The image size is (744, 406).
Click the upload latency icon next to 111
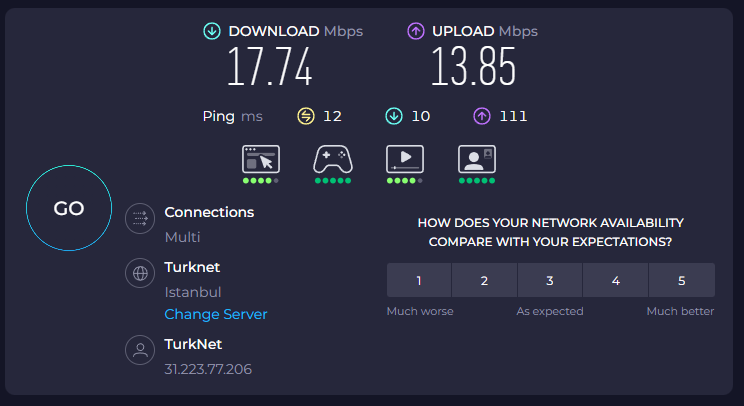click(x=482, y=116)
